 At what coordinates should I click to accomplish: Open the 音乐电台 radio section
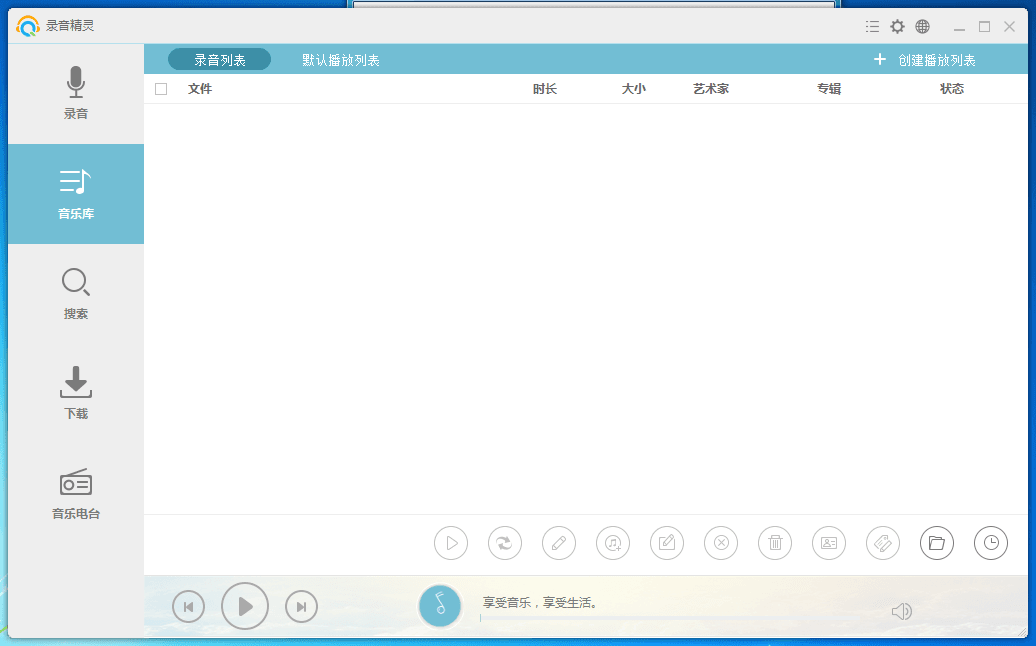(76, 493)
